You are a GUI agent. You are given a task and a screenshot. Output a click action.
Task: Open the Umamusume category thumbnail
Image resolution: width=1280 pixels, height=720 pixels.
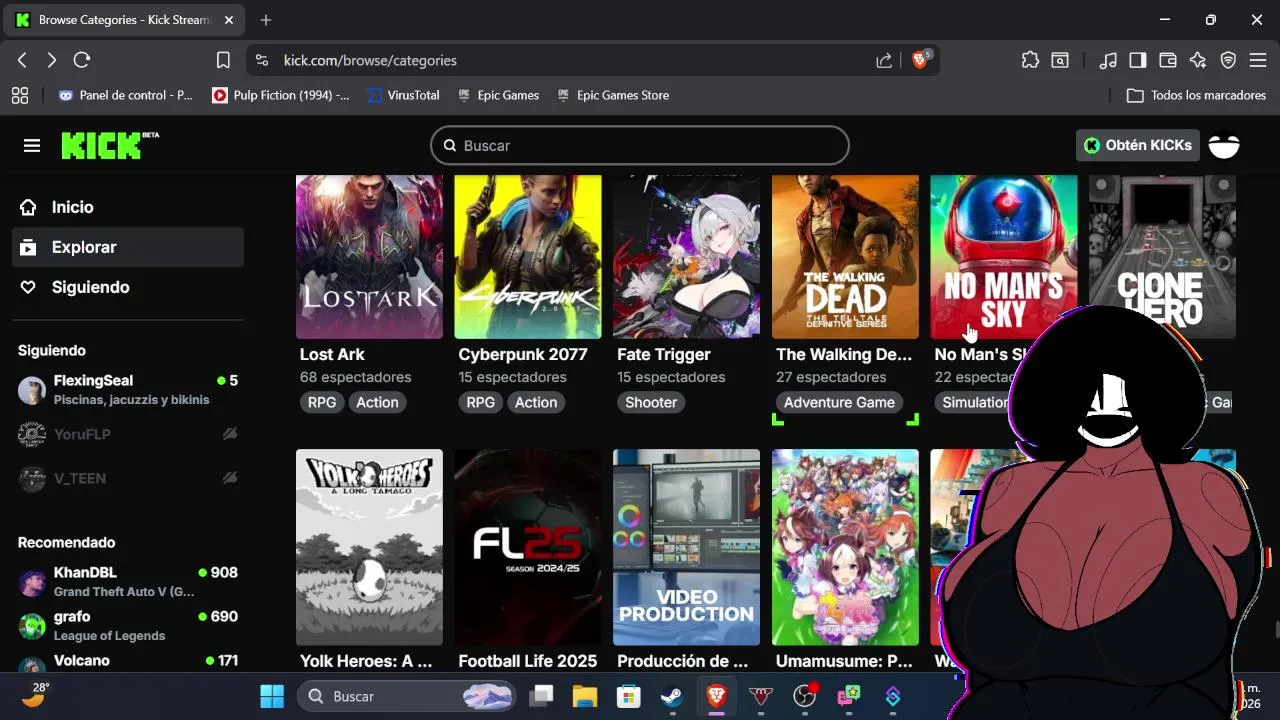point(845,547)
